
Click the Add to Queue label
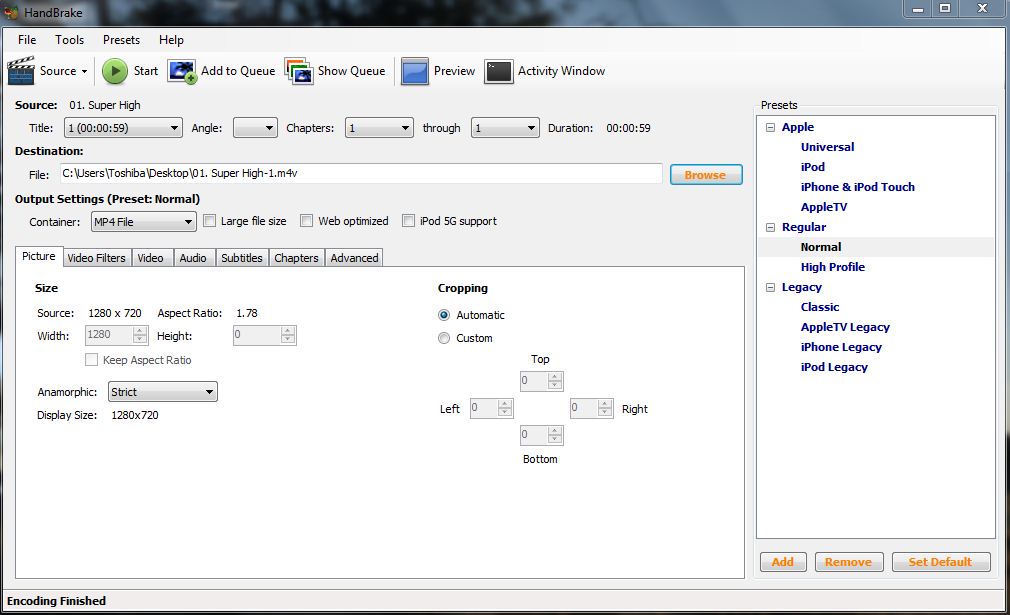click(x=238, y=71)
